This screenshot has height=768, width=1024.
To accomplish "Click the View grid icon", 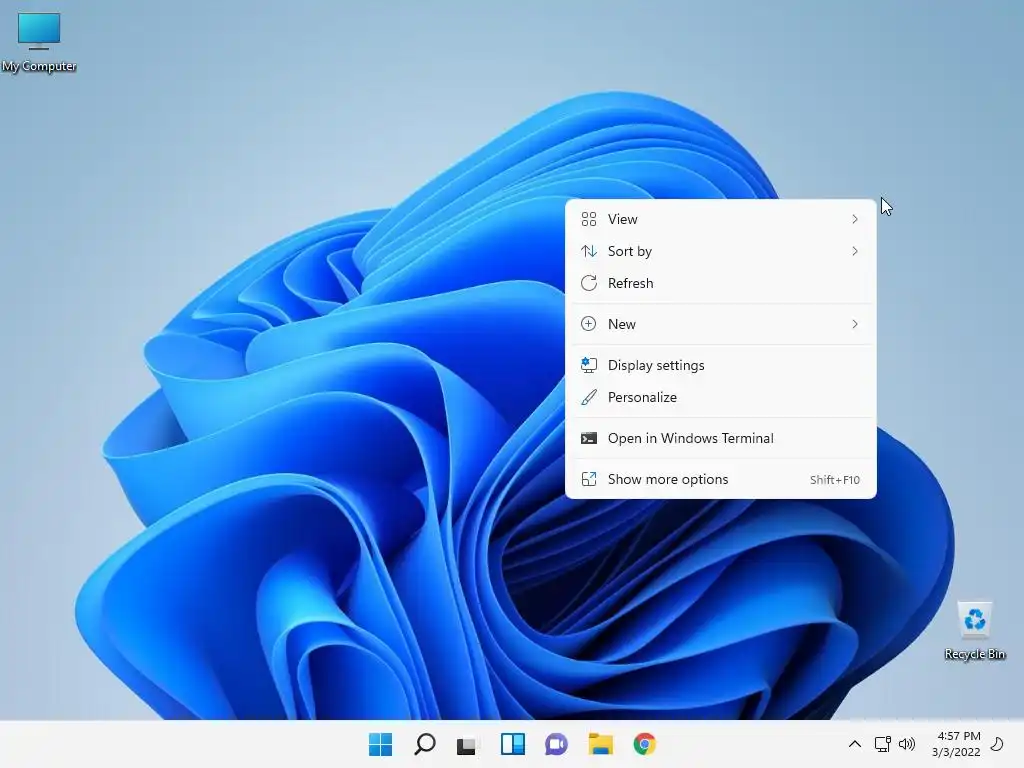I will tap(588, 219).
